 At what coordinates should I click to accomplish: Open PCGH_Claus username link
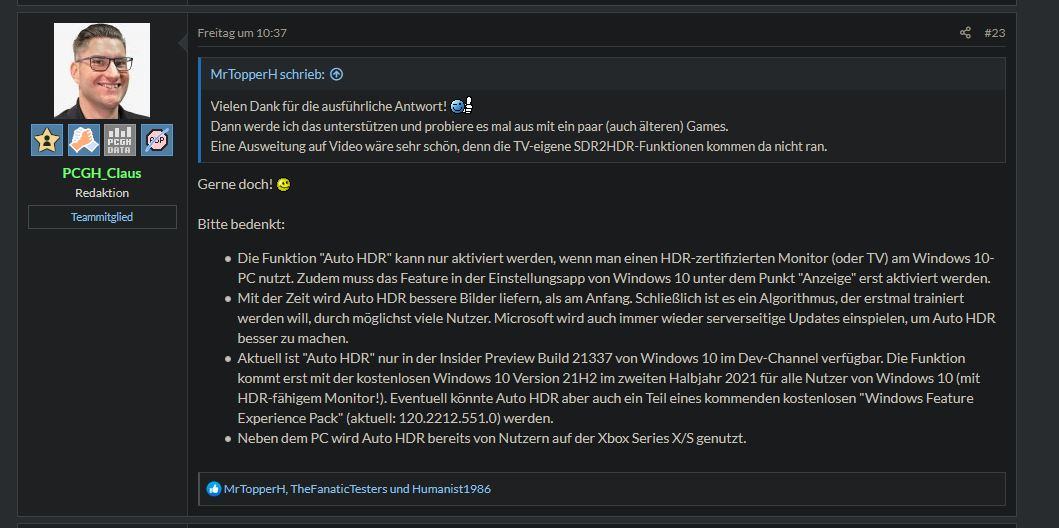click(x=102, y=173)
